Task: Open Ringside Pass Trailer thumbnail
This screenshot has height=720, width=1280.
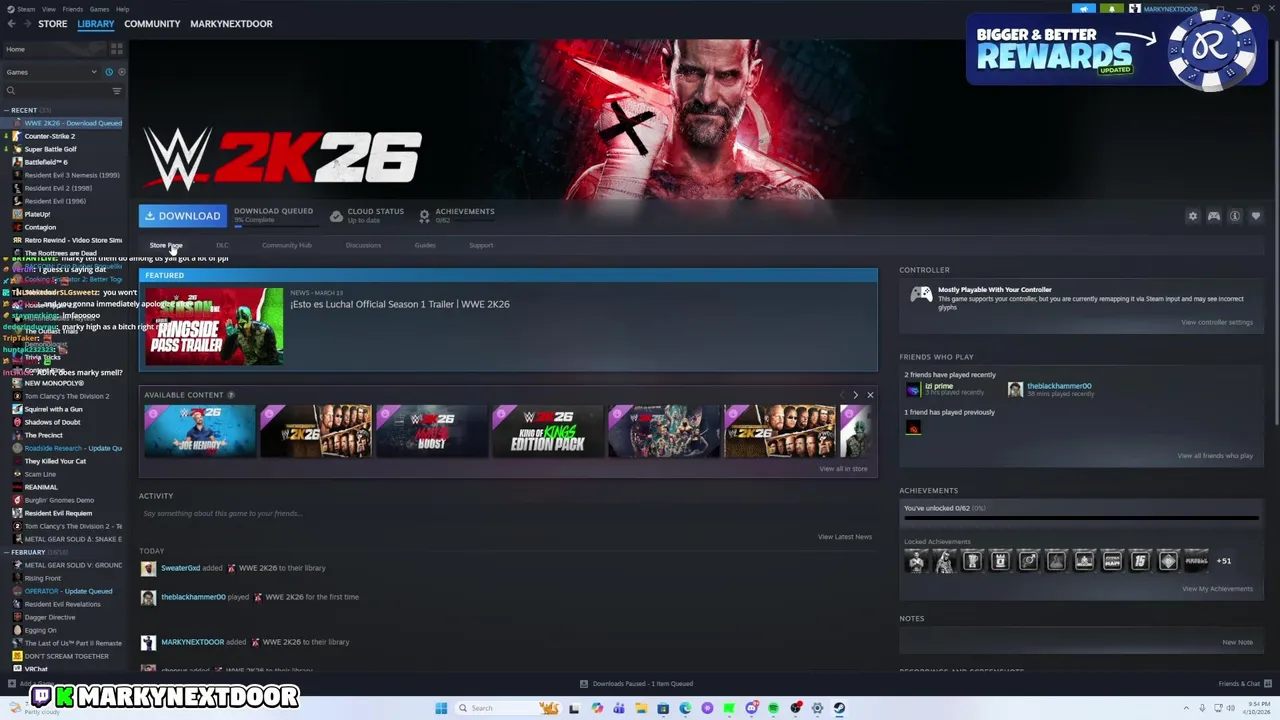Action: click(x=214, y=326)
